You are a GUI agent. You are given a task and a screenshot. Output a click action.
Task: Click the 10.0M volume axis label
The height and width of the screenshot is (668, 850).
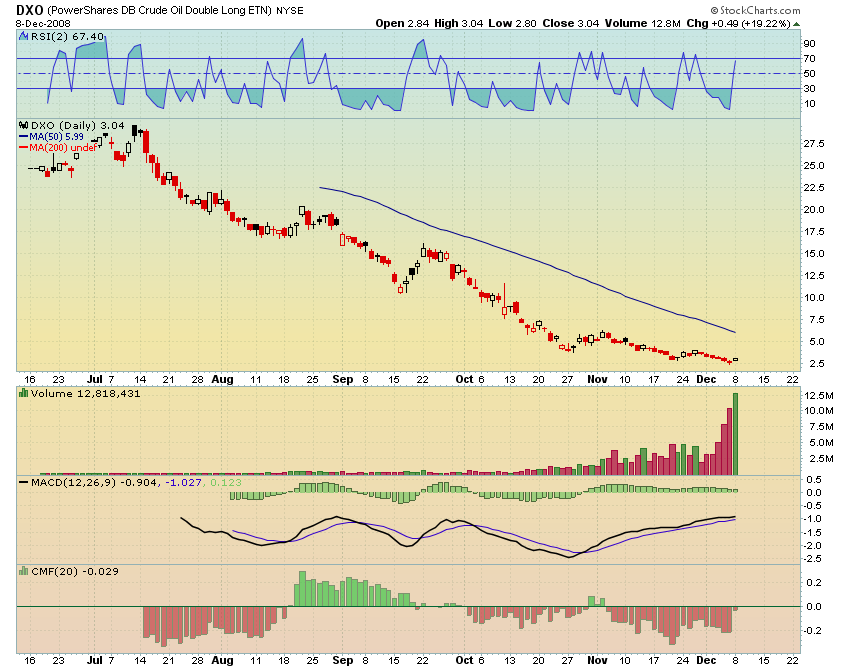tap(819, 410)
